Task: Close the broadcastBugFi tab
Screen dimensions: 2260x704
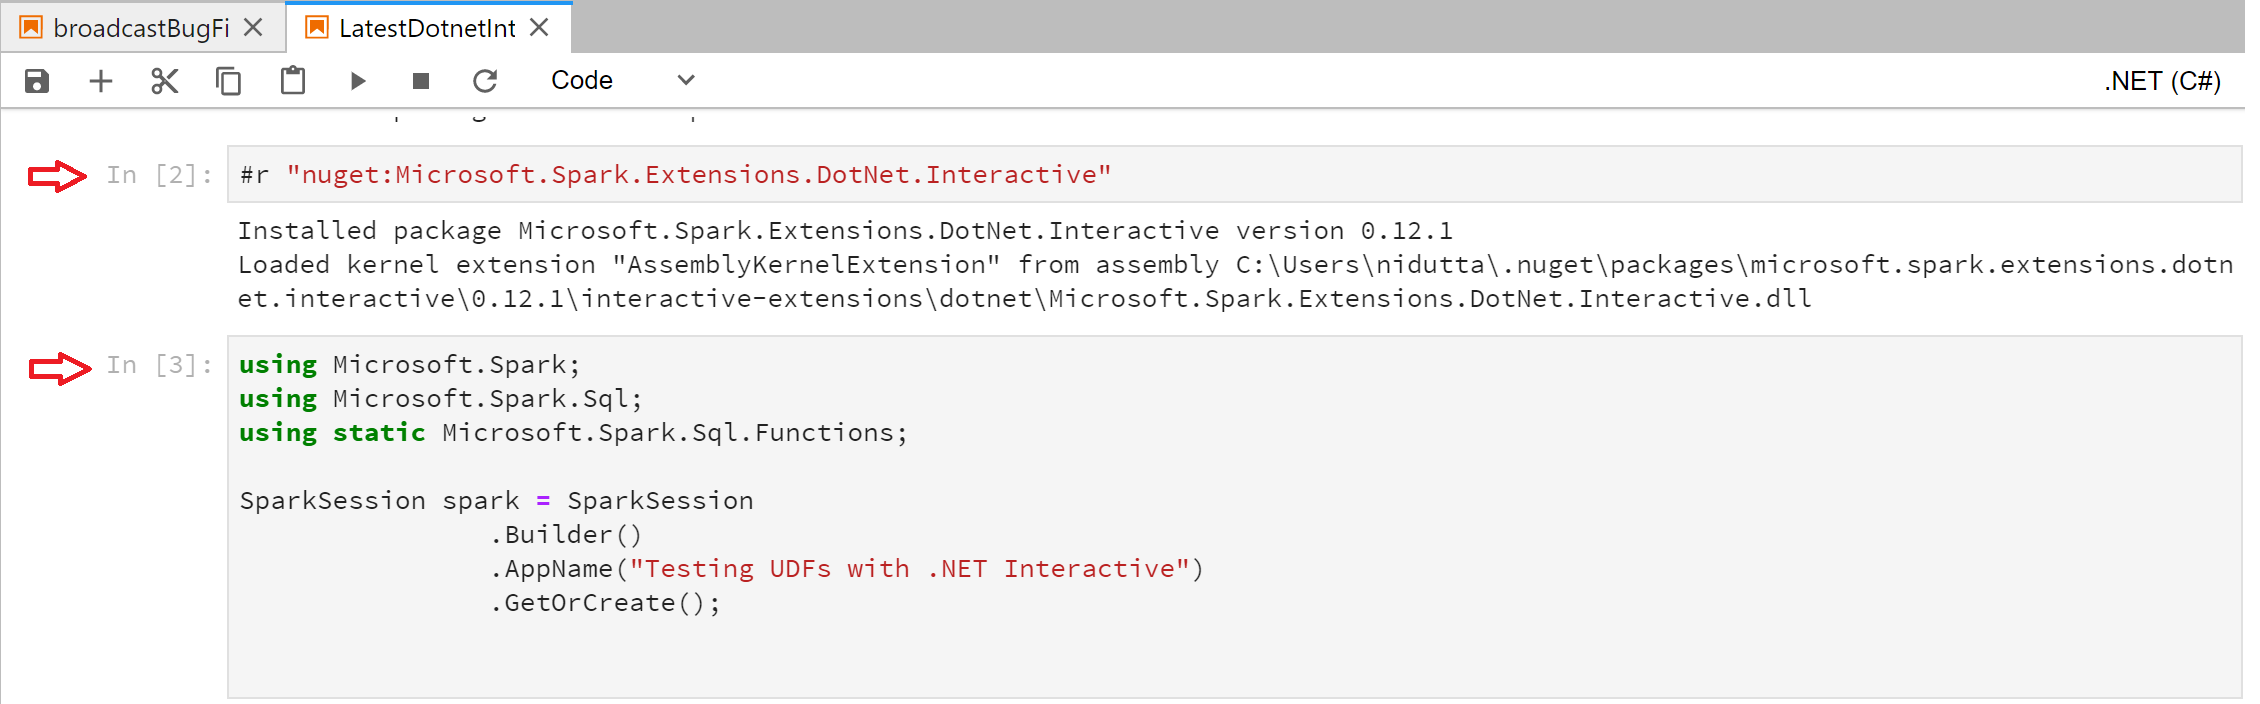Action: 254,27
